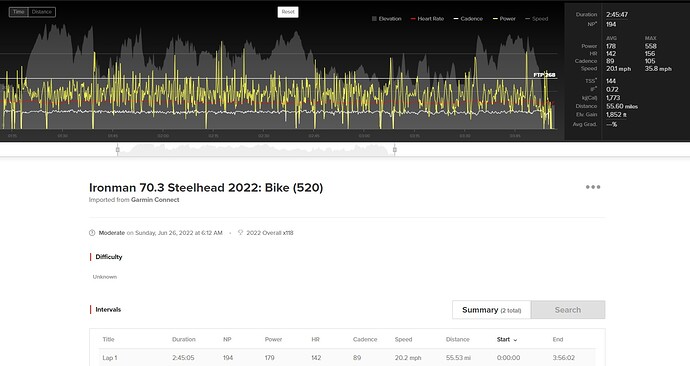Viewport: 690px width, 366px height.
Task: Click the 2022 Overall x118 achievement
Action: pos(269,233)
